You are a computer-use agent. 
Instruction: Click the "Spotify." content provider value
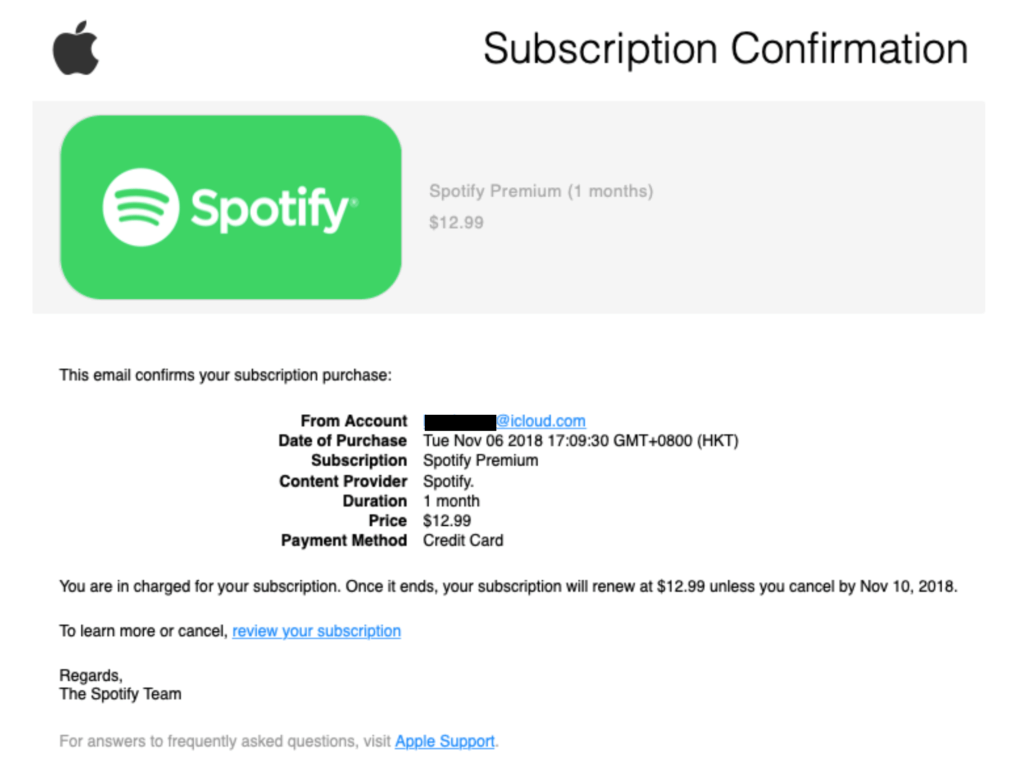tap(450, 481)
